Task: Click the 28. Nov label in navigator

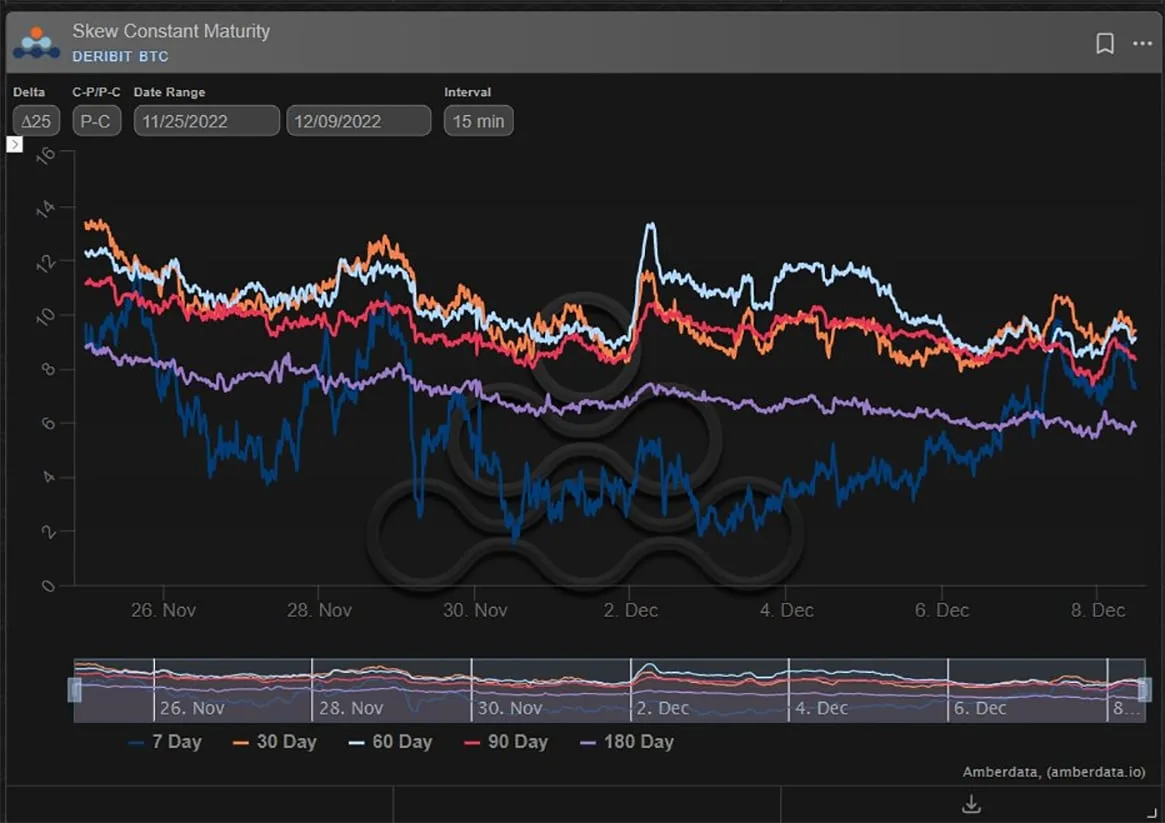Action: click(x=351, y=708)
